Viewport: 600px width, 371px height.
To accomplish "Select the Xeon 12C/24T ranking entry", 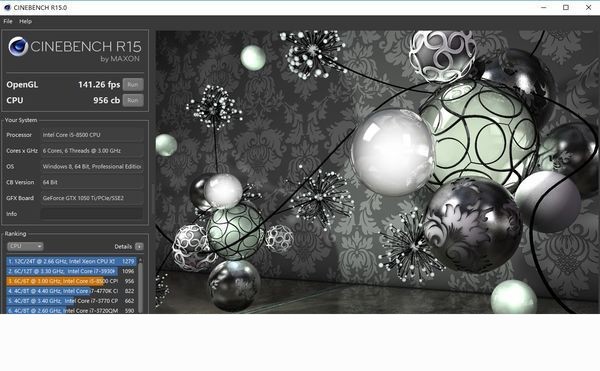I will pos(71,261).
